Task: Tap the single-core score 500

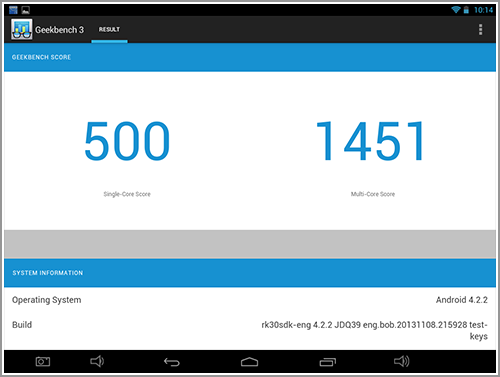Action: pyautogui.click(x=127, y=141)
